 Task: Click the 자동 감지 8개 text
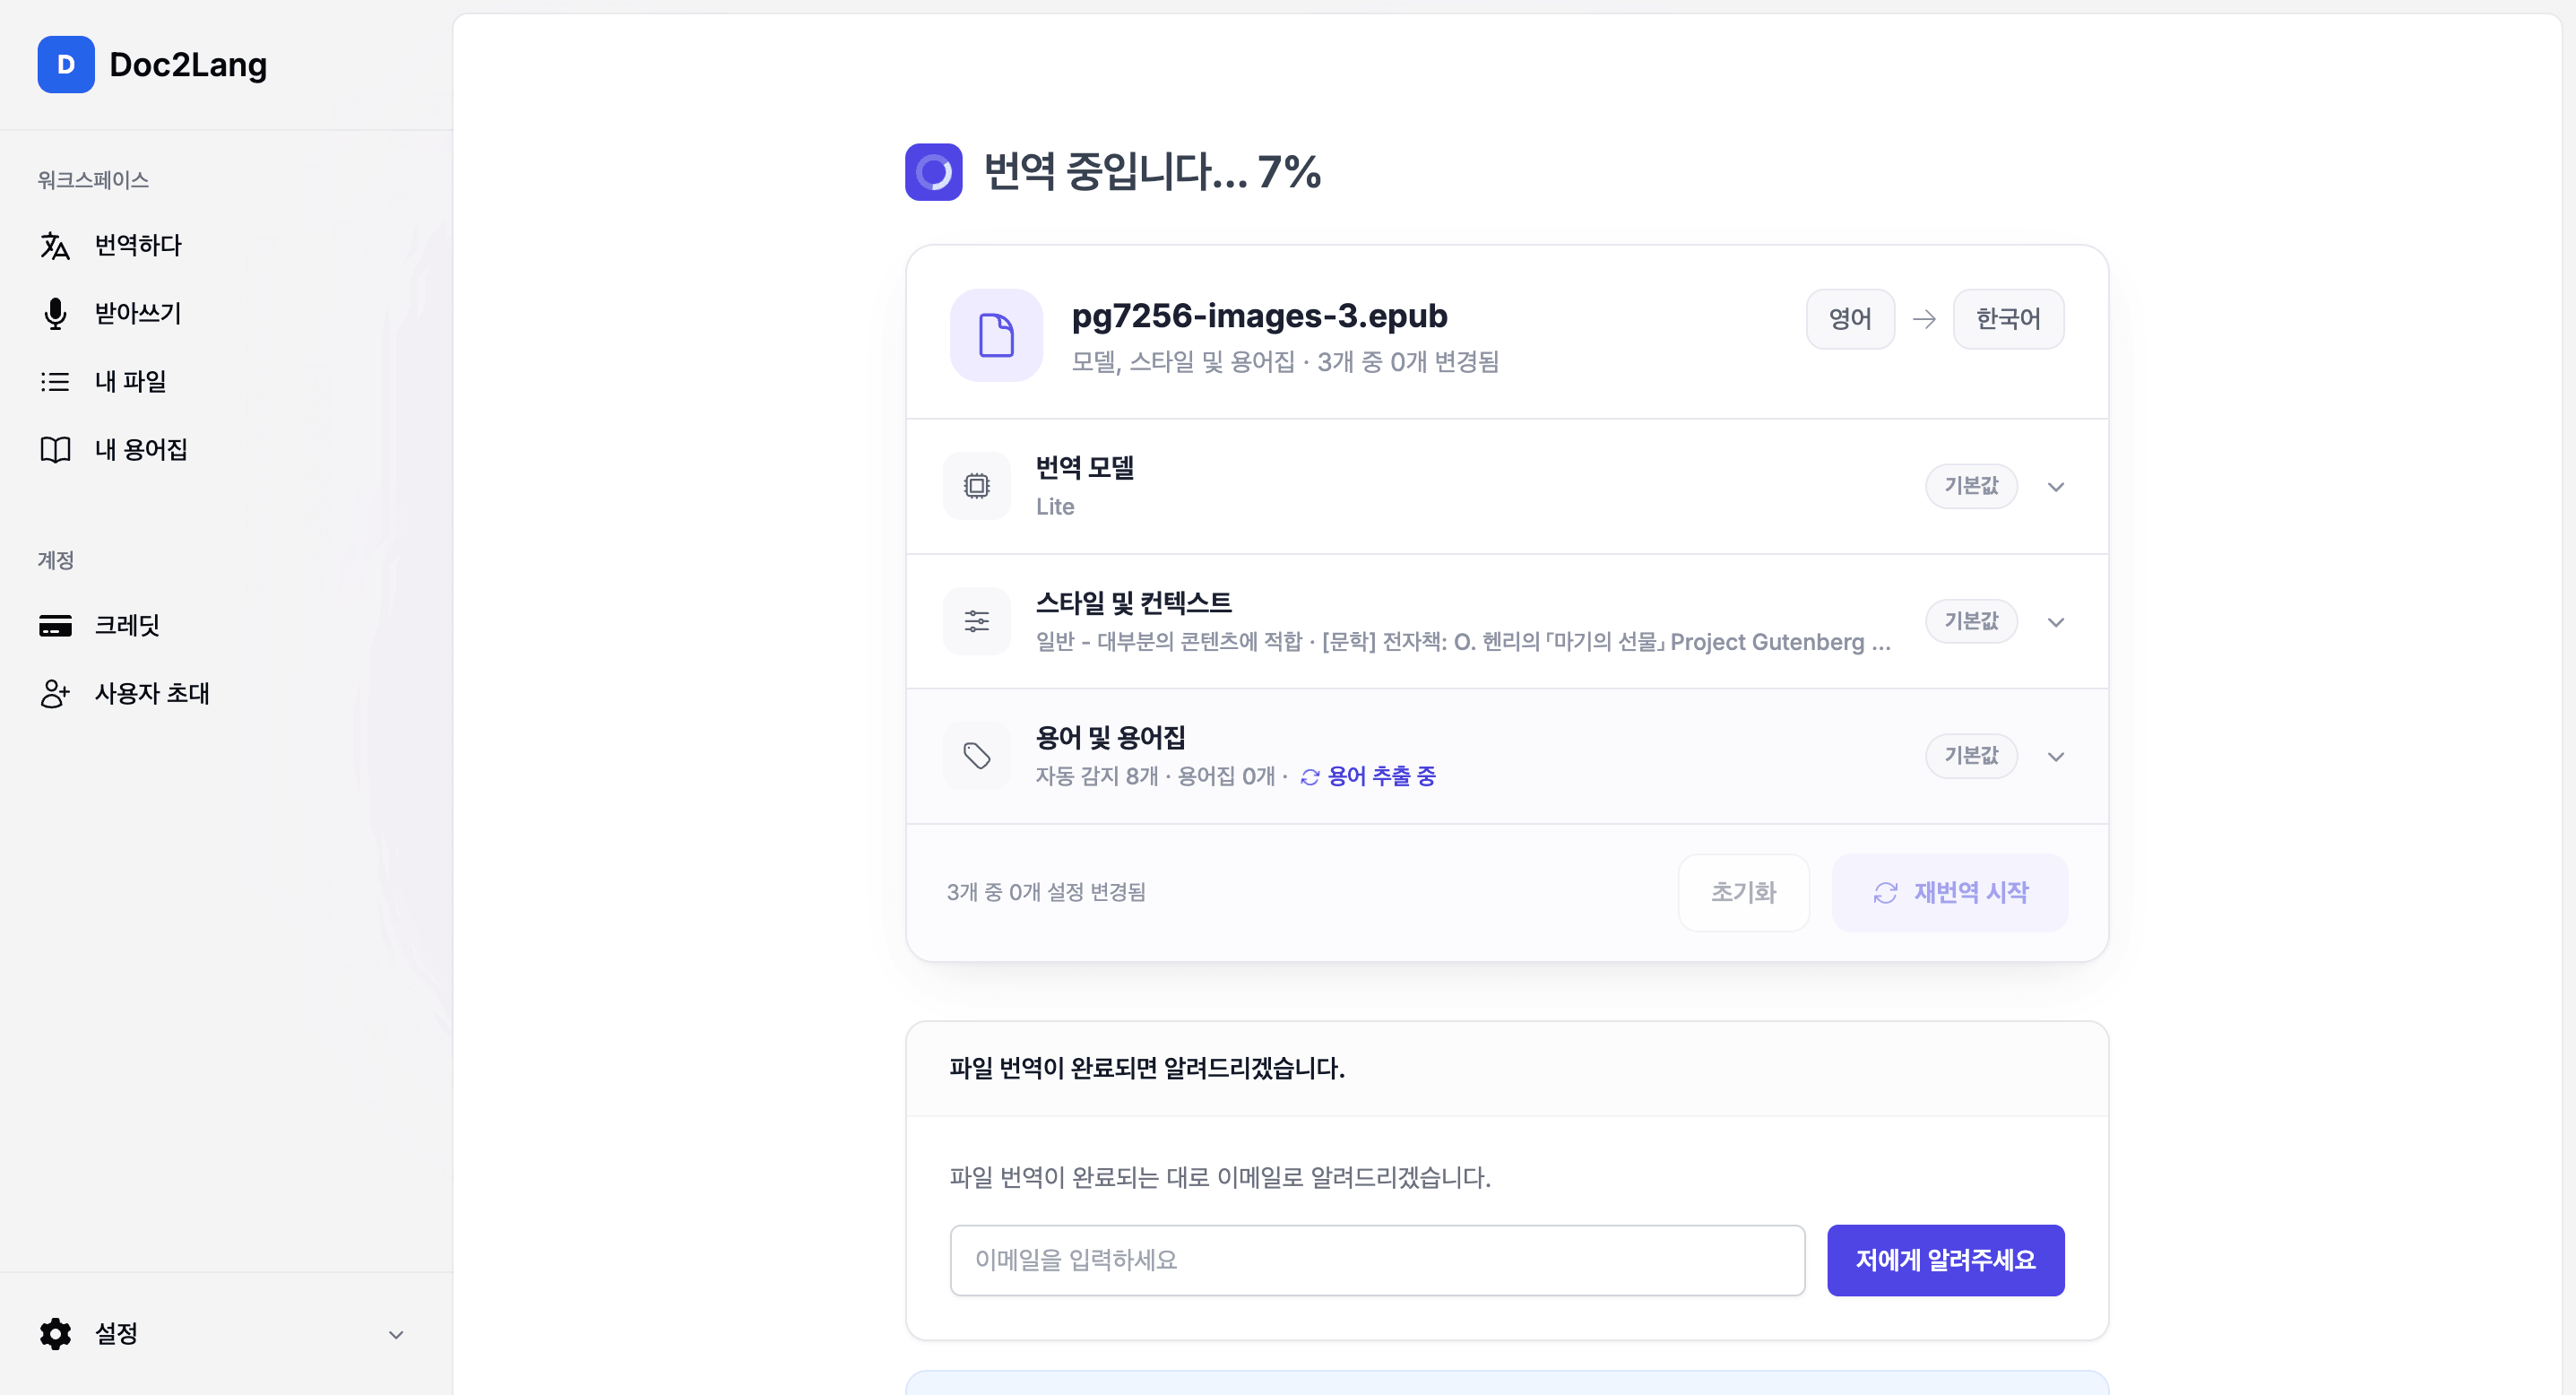pyautogui.click(x=1096, y=776)
